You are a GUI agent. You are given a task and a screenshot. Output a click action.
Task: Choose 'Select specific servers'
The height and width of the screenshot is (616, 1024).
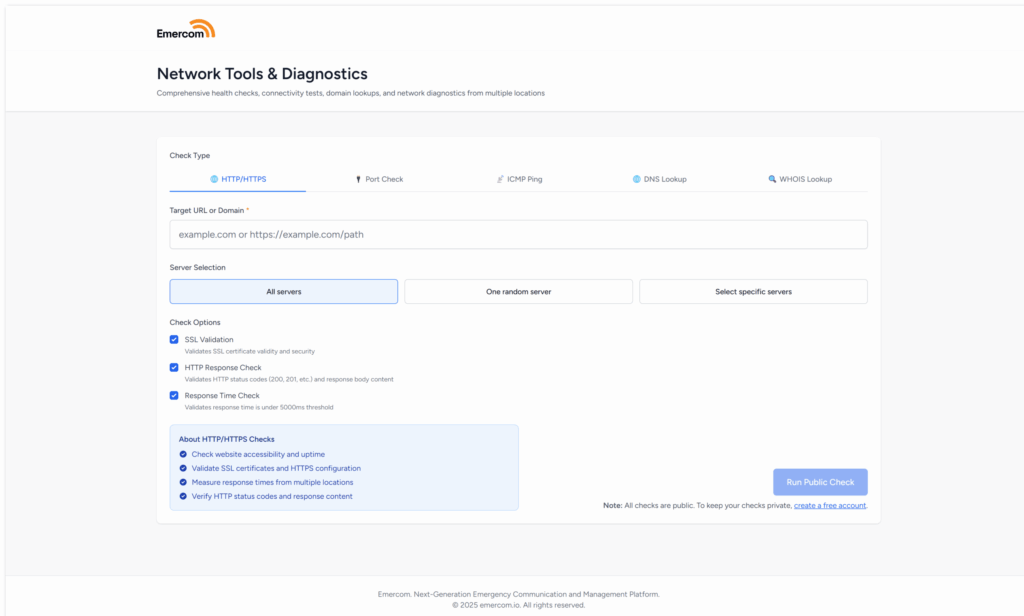pyautogui.click(x=753, y=291)
